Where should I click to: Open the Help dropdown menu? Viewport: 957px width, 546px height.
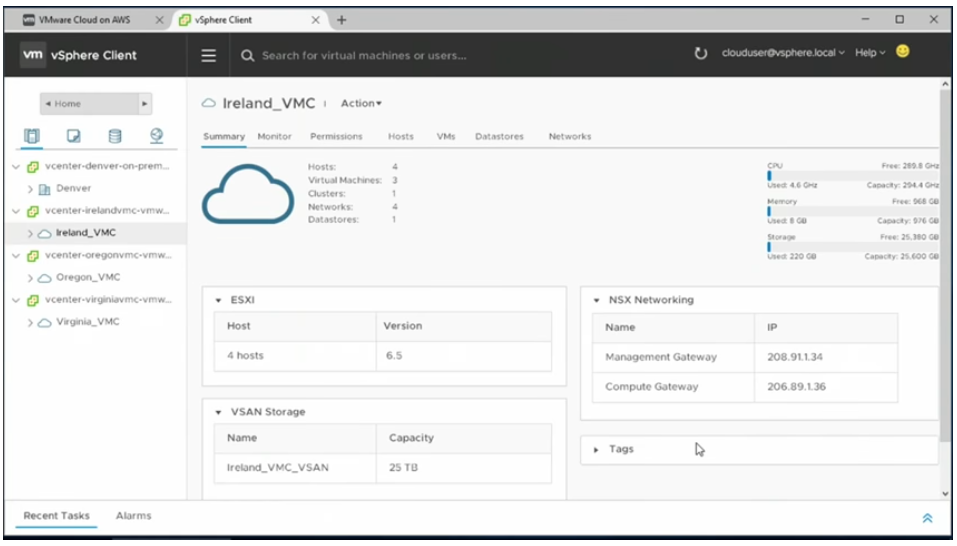(x=870, y=53)
